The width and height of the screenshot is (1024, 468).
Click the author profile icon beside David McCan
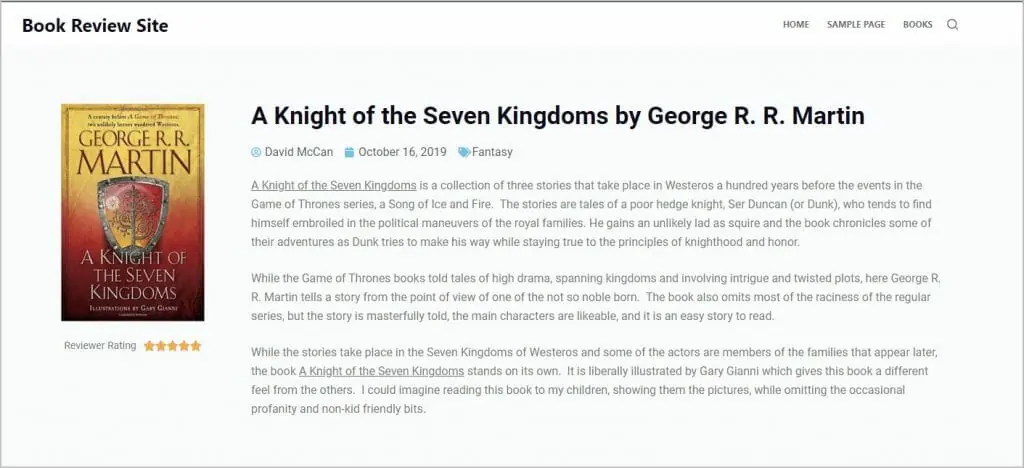pos(256,152)
